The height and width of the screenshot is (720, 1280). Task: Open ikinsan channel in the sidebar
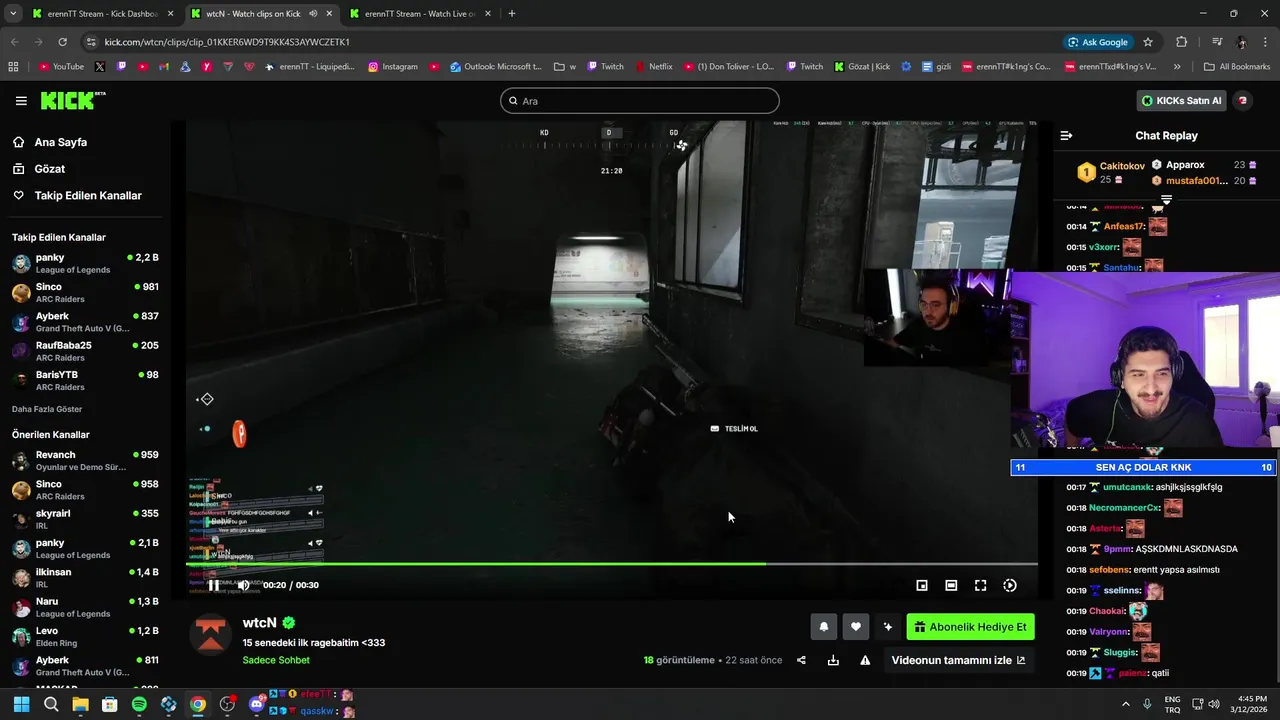[85, 578]
